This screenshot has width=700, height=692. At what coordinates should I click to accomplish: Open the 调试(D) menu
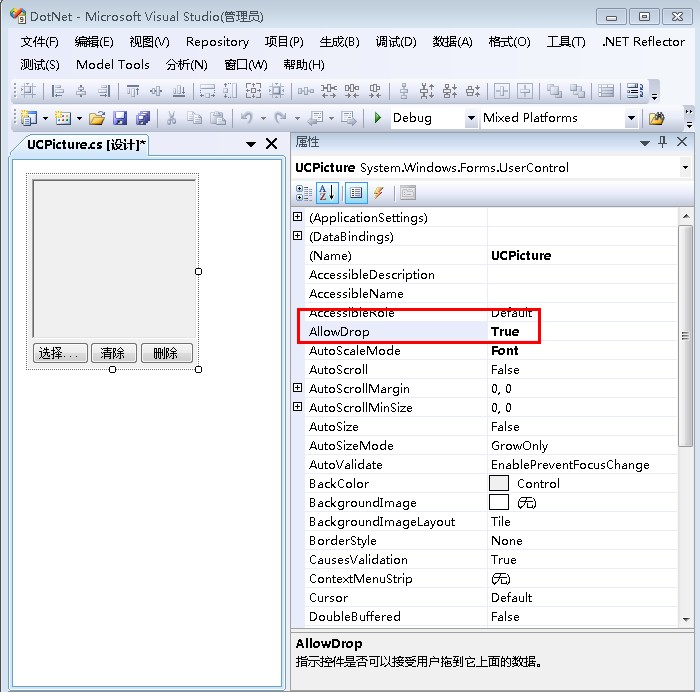coord(396,42)
